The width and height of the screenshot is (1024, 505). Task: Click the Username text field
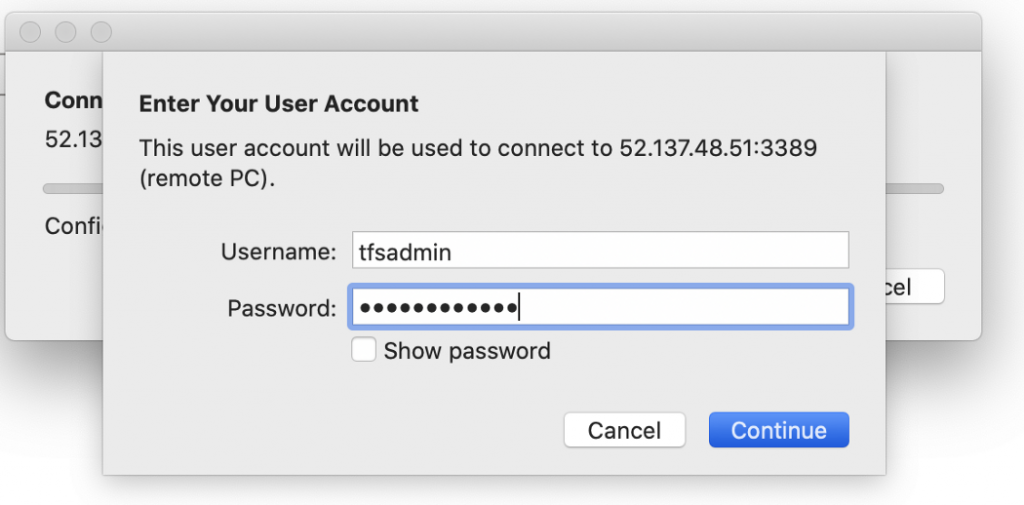coord(599,251)
